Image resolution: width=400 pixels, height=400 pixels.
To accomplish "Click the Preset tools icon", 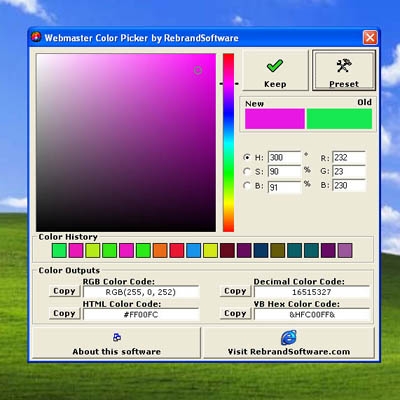I will coord(344,65).
